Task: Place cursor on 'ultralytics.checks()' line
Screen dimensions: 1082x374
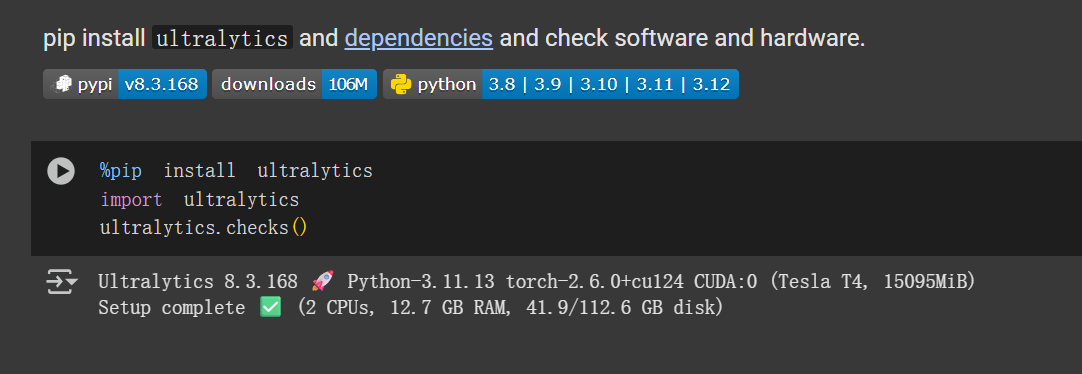Action: click(204, 227)
